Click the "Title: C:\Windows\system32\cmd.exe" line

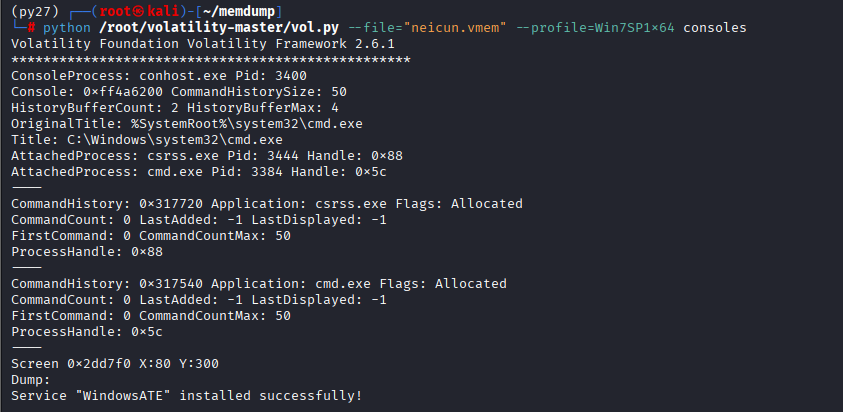click(x=146, y=140)
